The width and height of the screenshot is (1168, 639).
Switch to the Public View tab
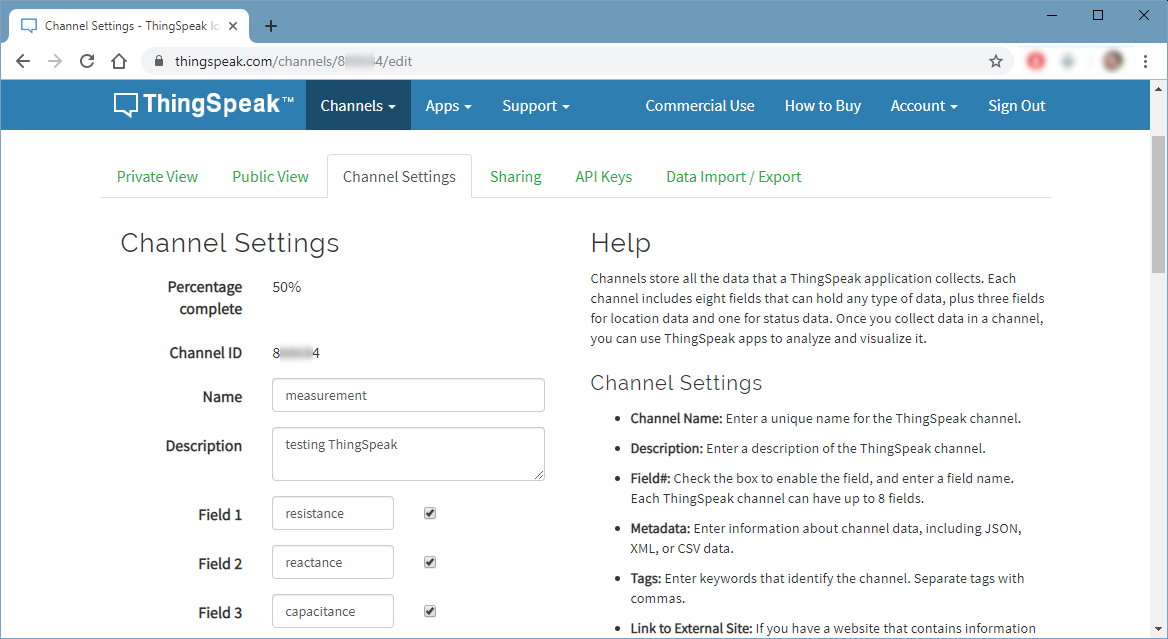pyautogui.click(x=270, y=177)
